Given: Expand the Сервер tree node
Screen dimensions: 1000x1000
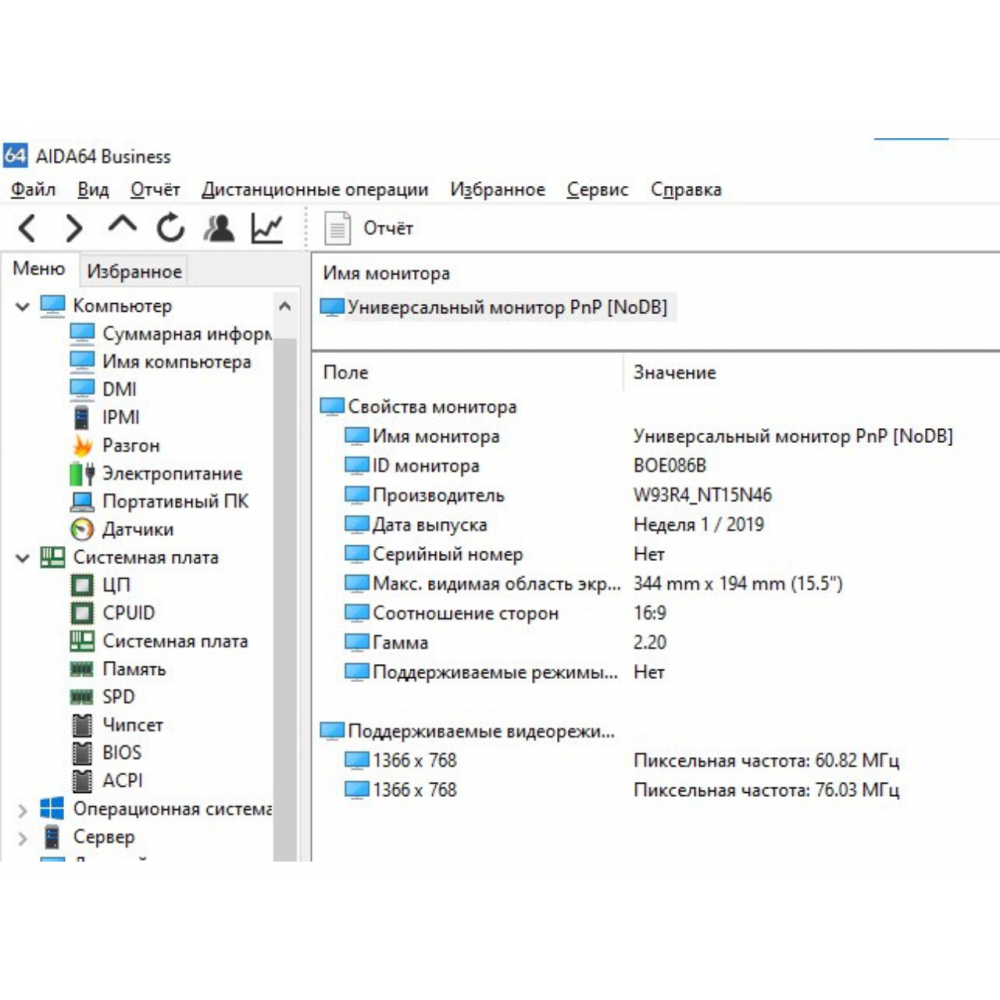Looking at the screenshot, I should coord(22,837).
